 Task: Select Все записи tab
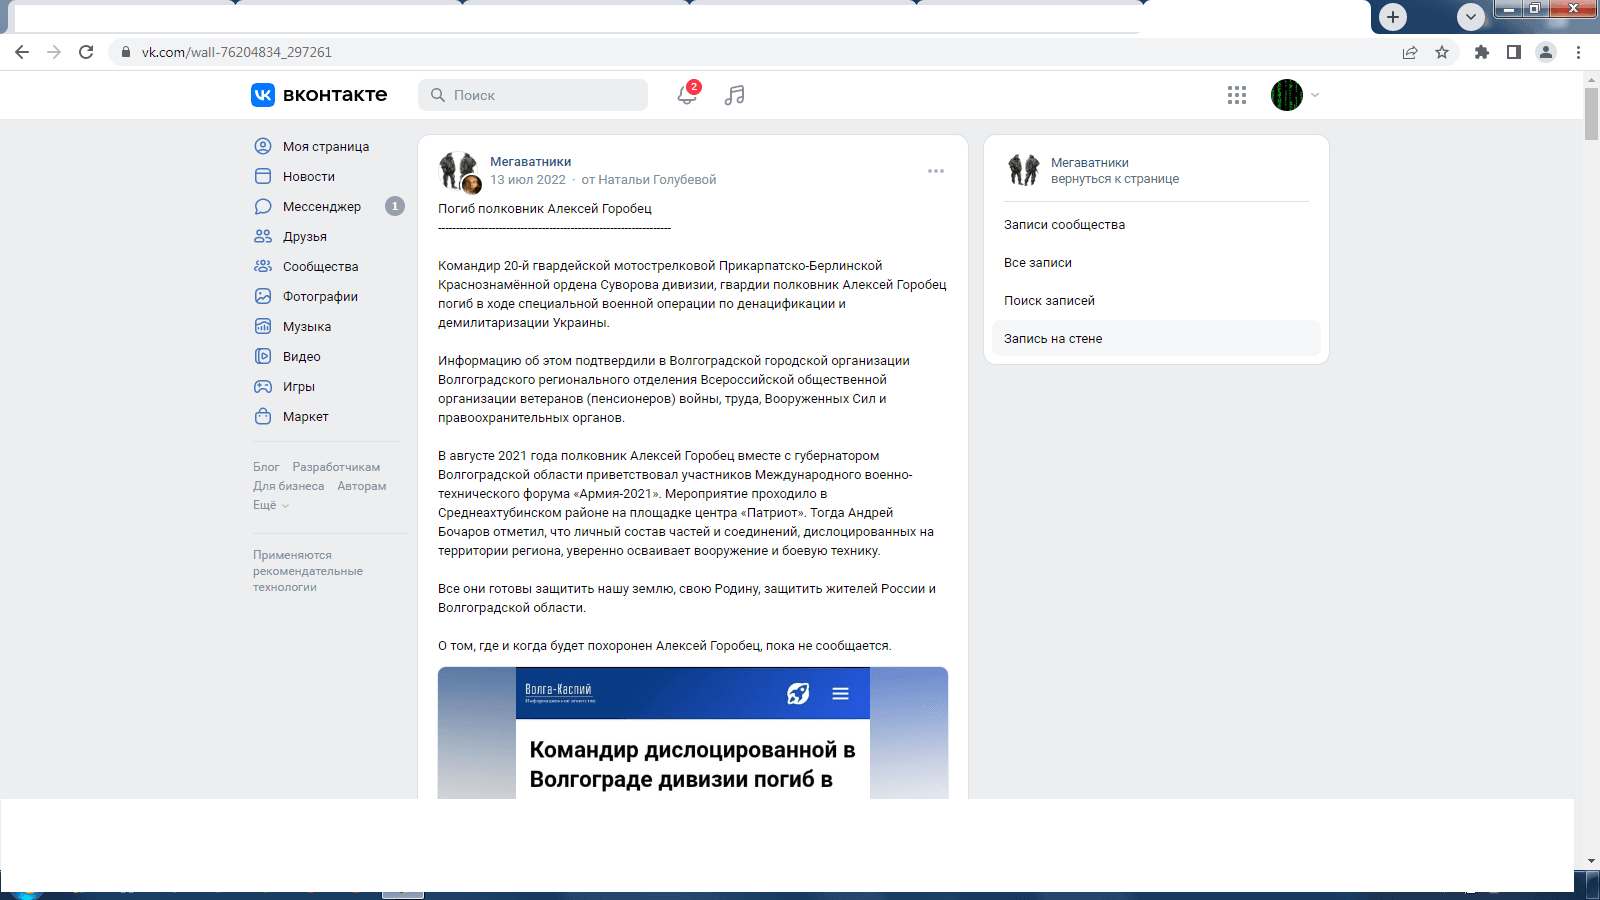[1156, 263]
